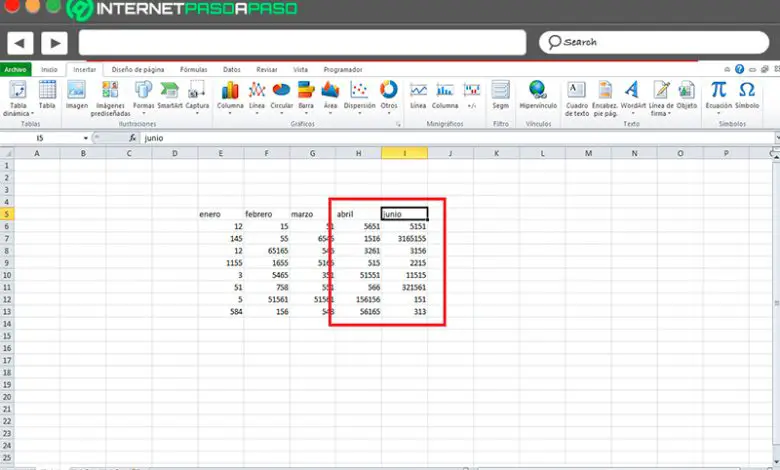780x470 pixels.
Task: Open the WordArt gallery
Action: click(x=633, y=96)
